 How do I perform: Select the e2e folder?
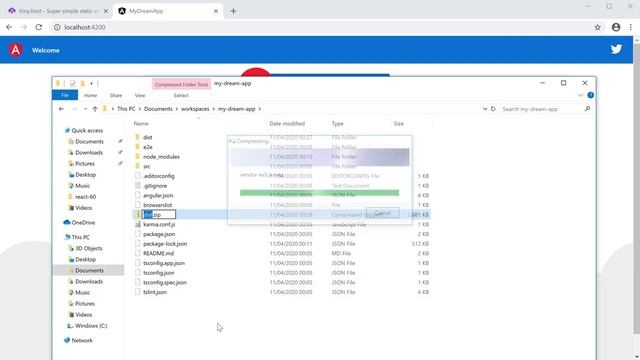(147, 147)
